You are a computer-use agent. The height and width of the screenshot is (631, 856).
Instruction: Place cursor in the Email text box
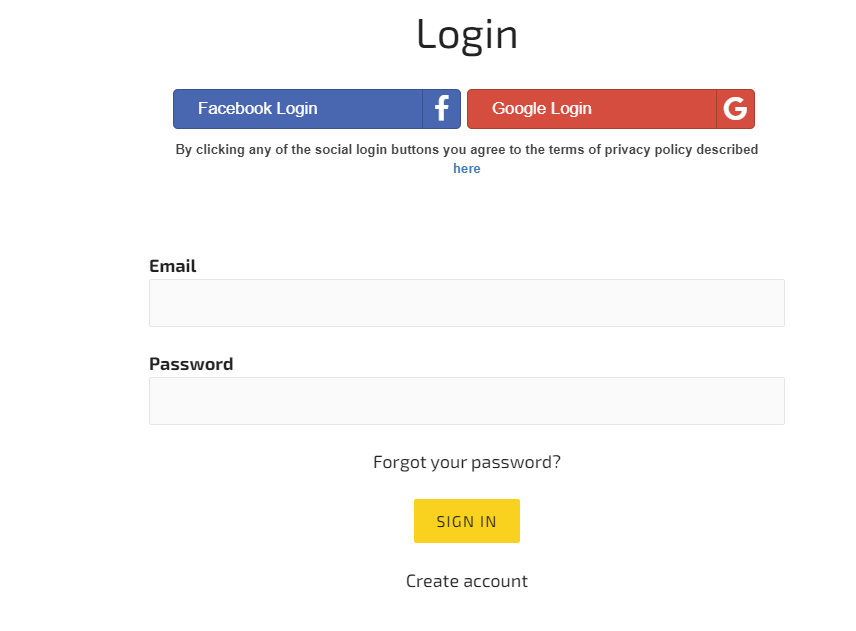point(466,303)
